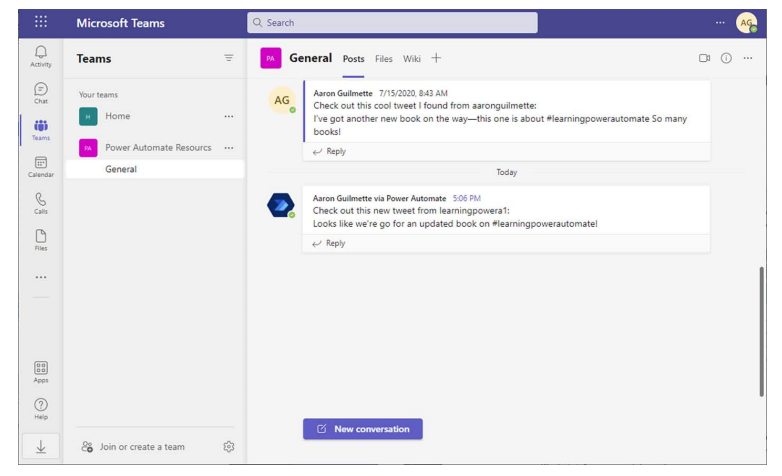Open the General channel in list
The height and width of the screenshot is (476, 782).
155,169
